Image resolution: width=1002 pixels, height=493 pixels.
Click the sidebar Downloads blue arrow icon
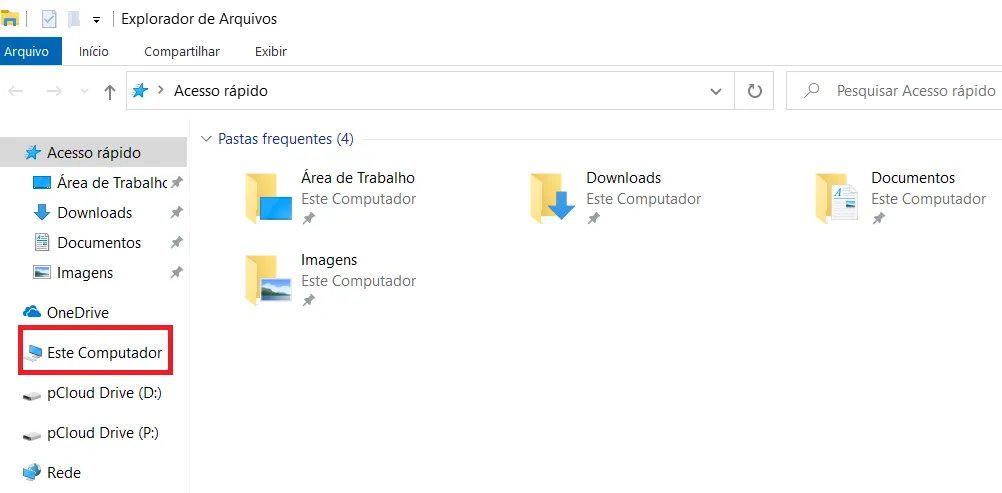(x=42, y=212)
